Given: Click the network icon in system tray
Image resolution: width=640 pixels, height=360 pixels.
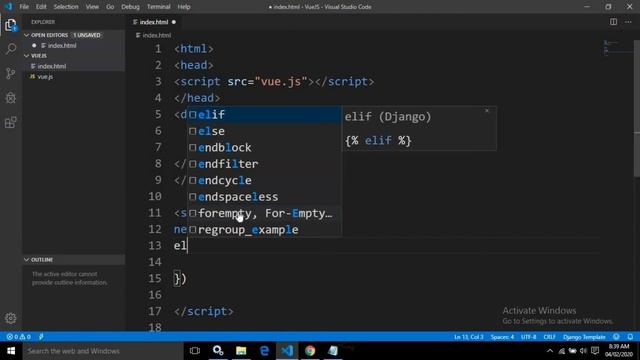Looking at the screenshot, I should click(x=562, y=351).
